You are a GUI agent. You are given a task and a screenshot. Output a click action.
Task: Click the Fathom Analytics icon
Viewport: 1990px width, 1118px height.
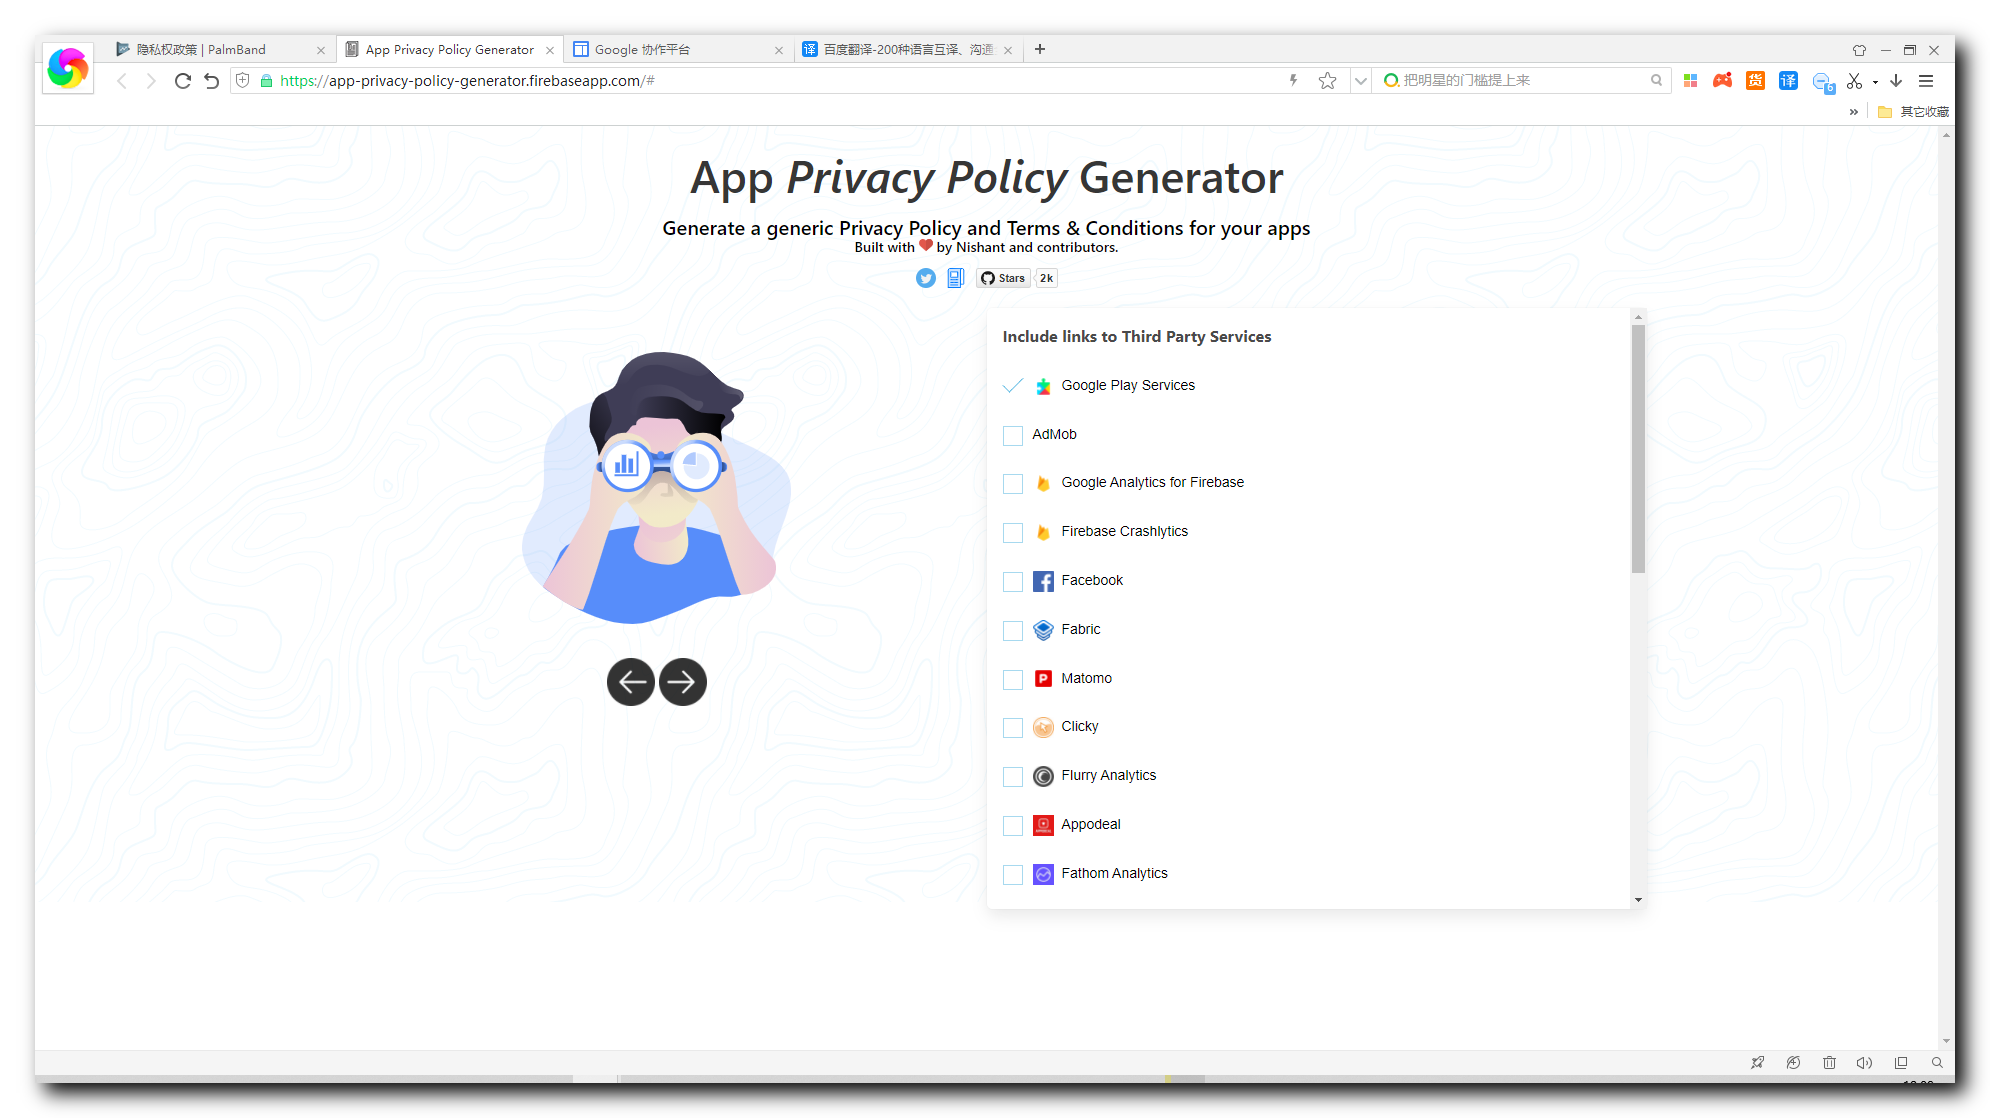coord(1043,872)
